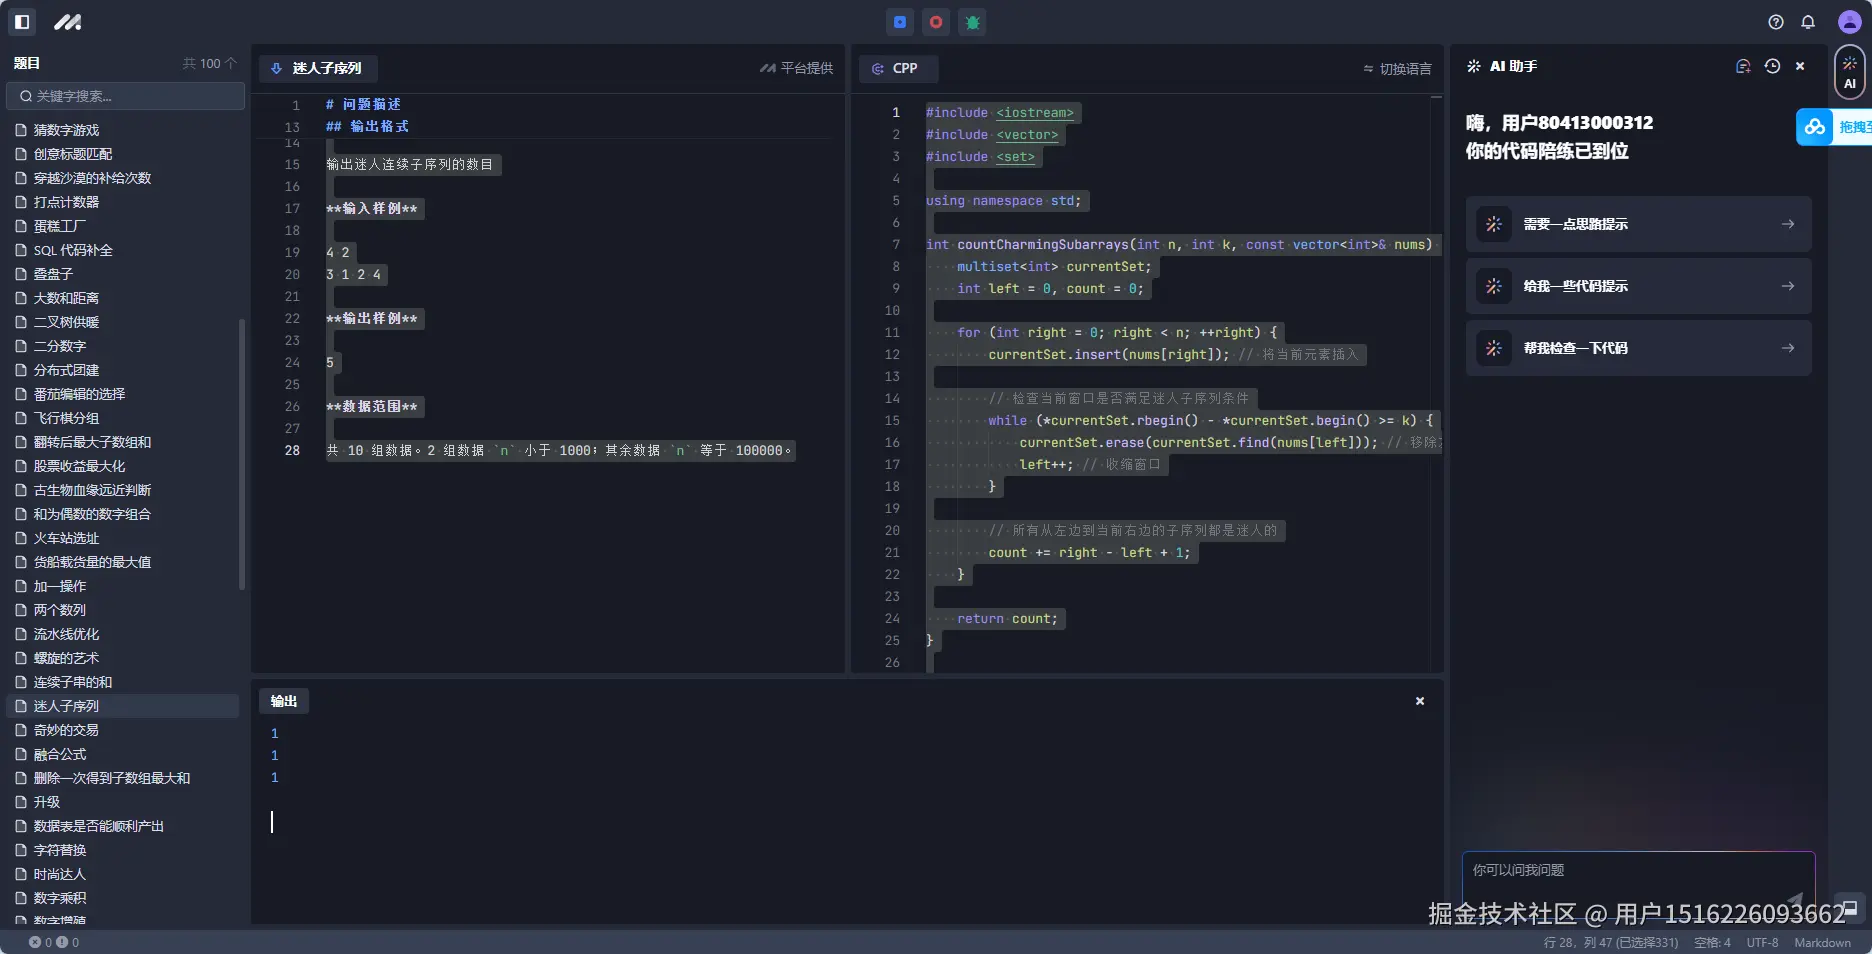Open the 猜数字游戏 problem
The width and height of the screenshot is (1872, 954).
(123, 130)
